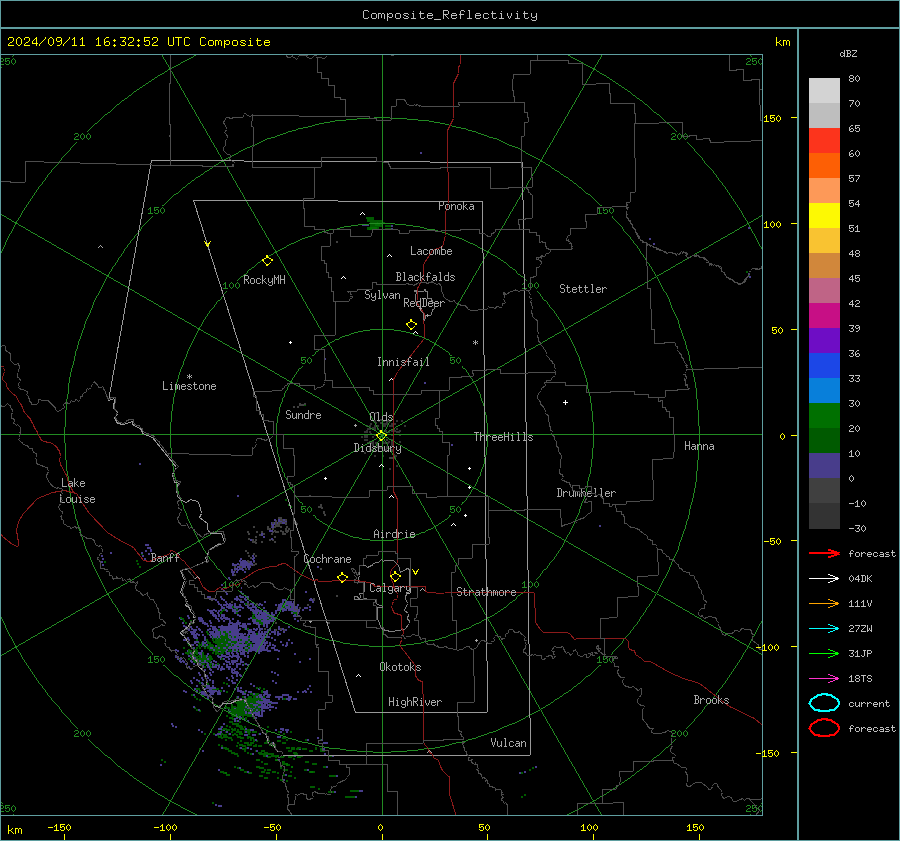This screenshot has width=900, height=841.
Task: Click the asterisk marker east of Innisfail
Action: coord(475,343)
